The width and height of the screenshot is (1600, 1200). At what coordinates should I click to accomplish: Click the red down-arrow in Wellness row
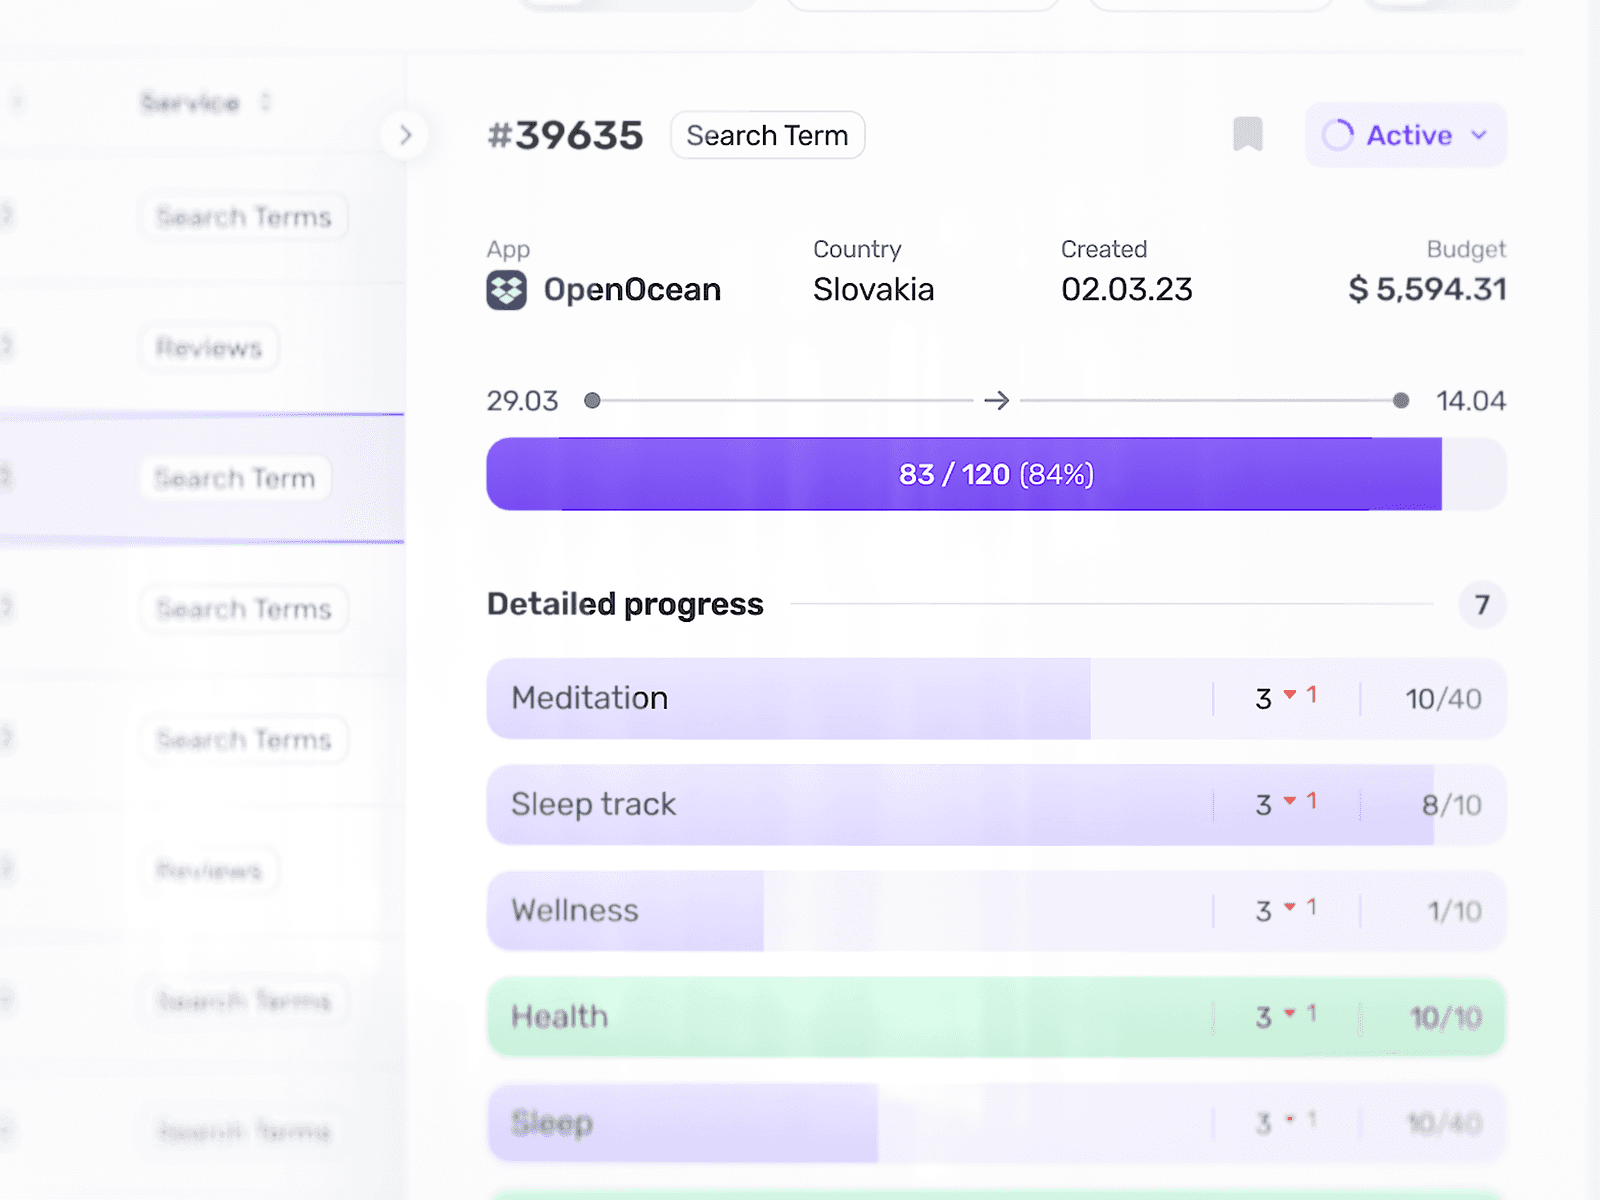pyautogui.click(x=1290, y=906)
